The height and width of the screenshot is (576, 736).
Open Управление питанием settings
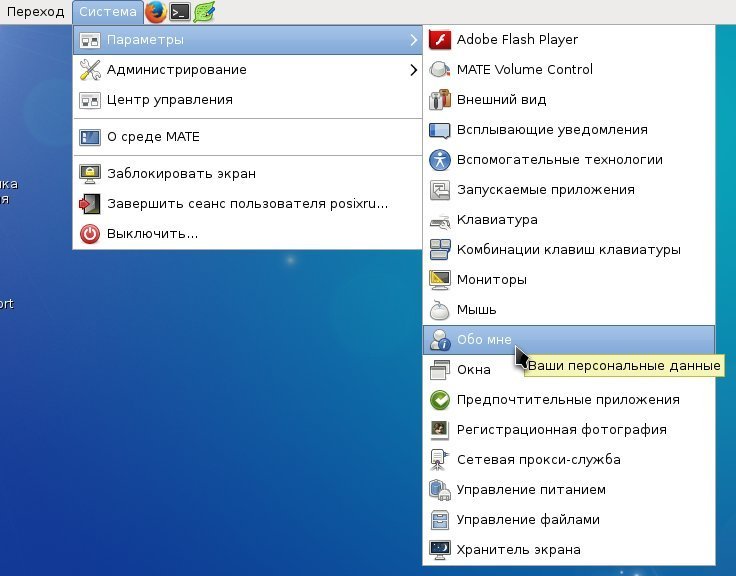(569, 490)
